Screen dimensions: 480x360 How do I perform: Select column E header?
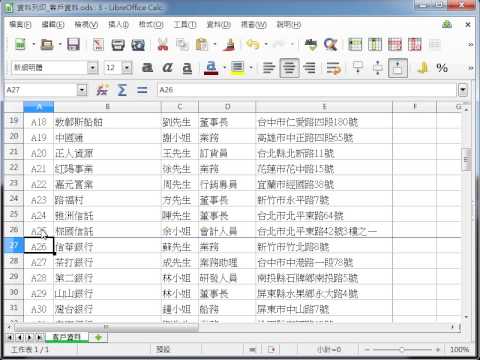pyautogui.click(x=324, y=107)
